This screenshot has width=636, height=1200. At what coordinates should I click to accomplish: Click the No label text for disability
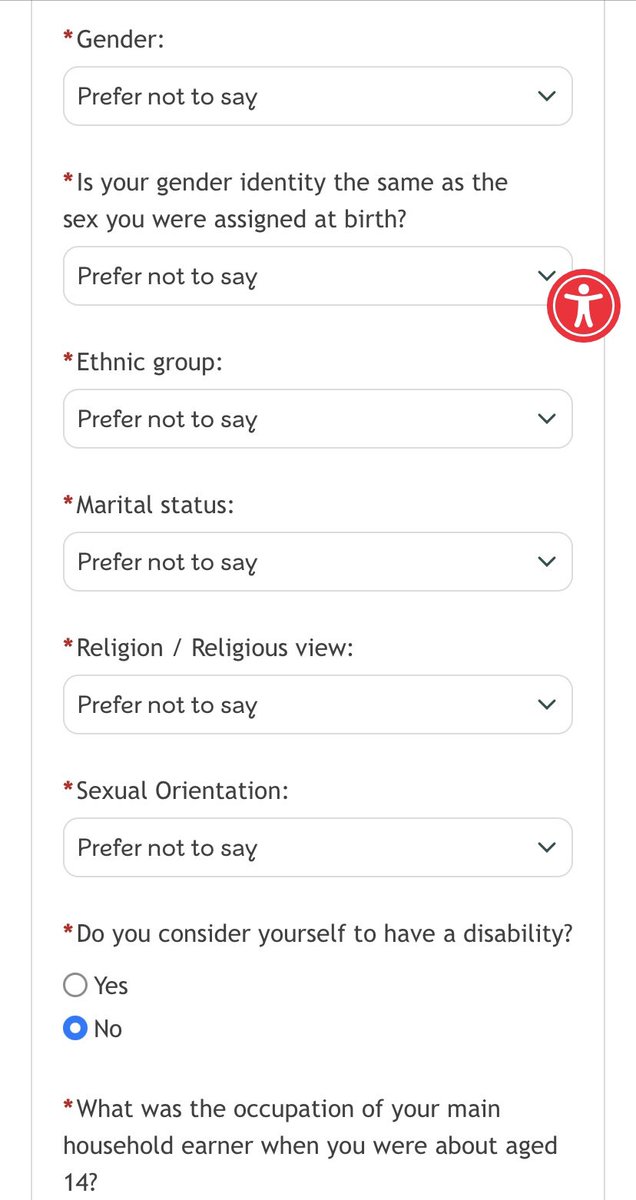[x=108, y=1029]
